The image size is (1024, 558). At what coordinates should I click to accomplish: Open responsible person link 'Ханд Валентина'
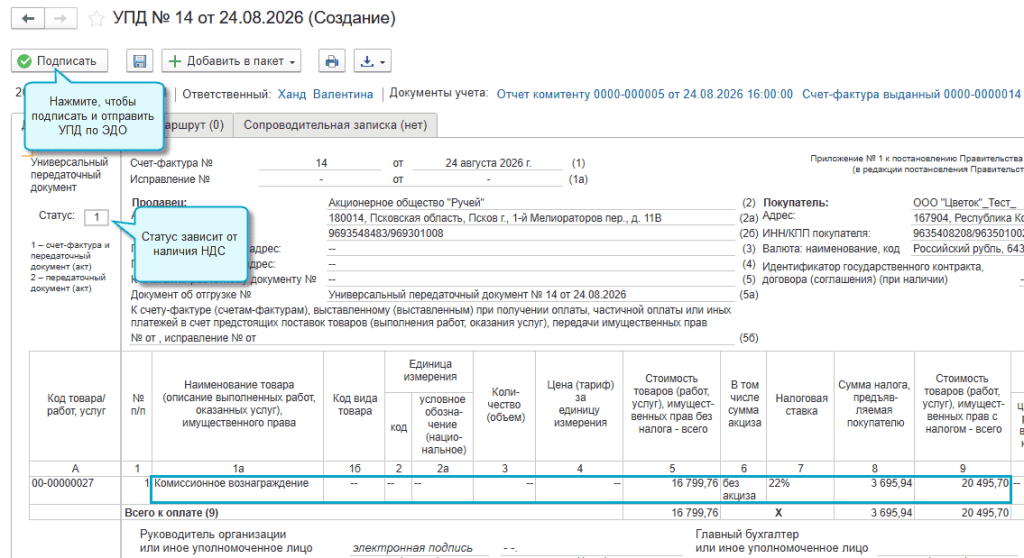pos(325,94)
